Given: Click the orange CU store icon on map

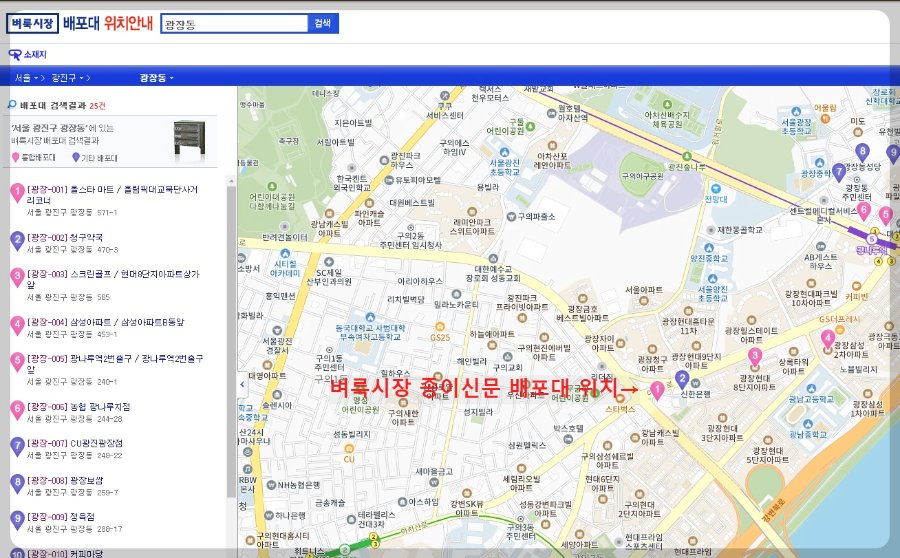Looking at the screenshot, I should coord(349,448).
